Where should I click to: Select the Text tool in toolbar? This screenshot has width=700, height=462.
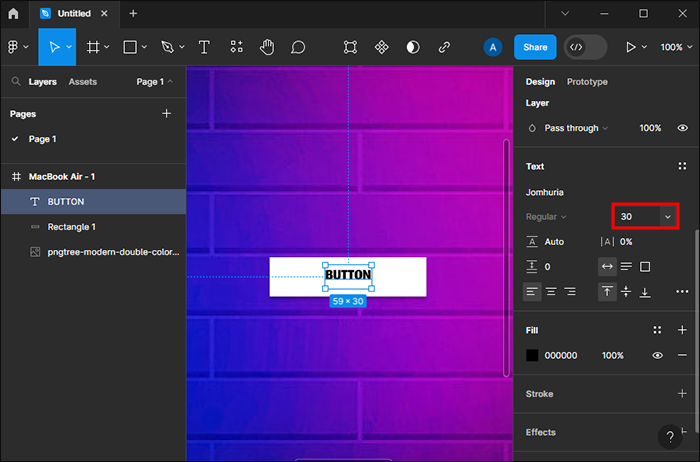(204, 47)
